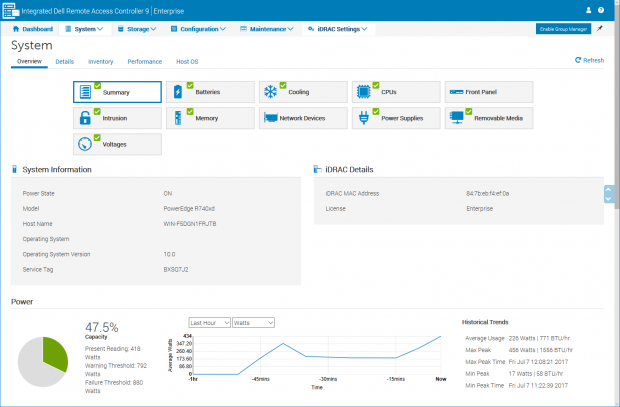The width and height of the screenshot is (620, 407).
Task: Open the Watts unit dropdown
Action: 252,323
